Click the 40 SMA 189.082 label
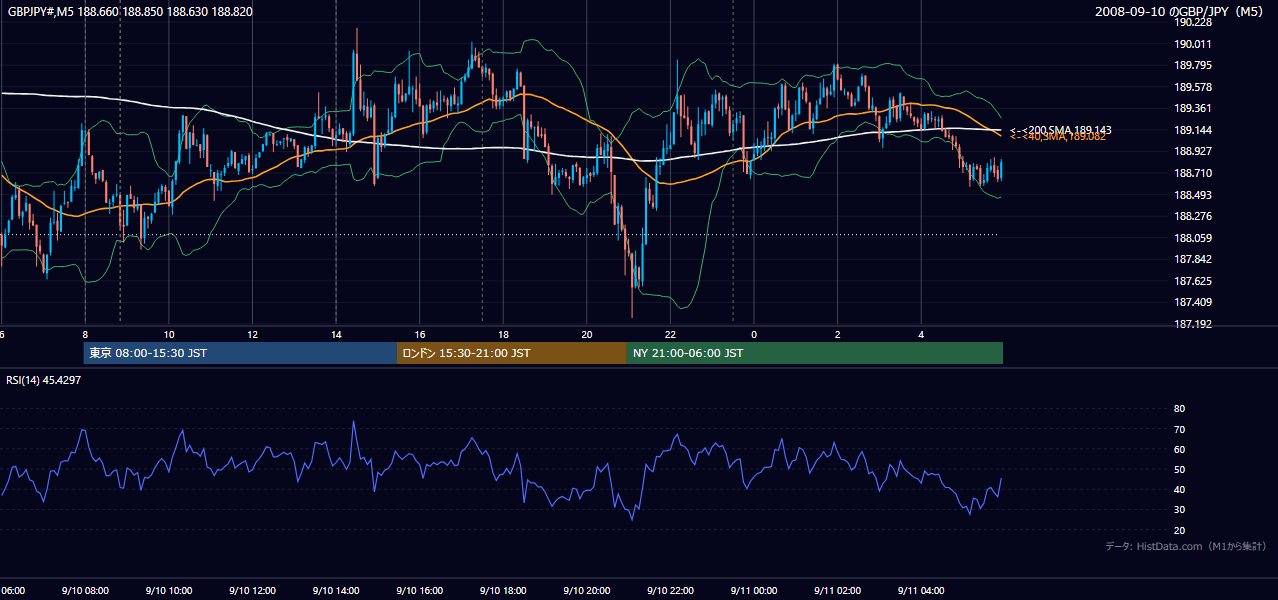The width and height of the screenshot is (1278, 600). [1058, 137]
